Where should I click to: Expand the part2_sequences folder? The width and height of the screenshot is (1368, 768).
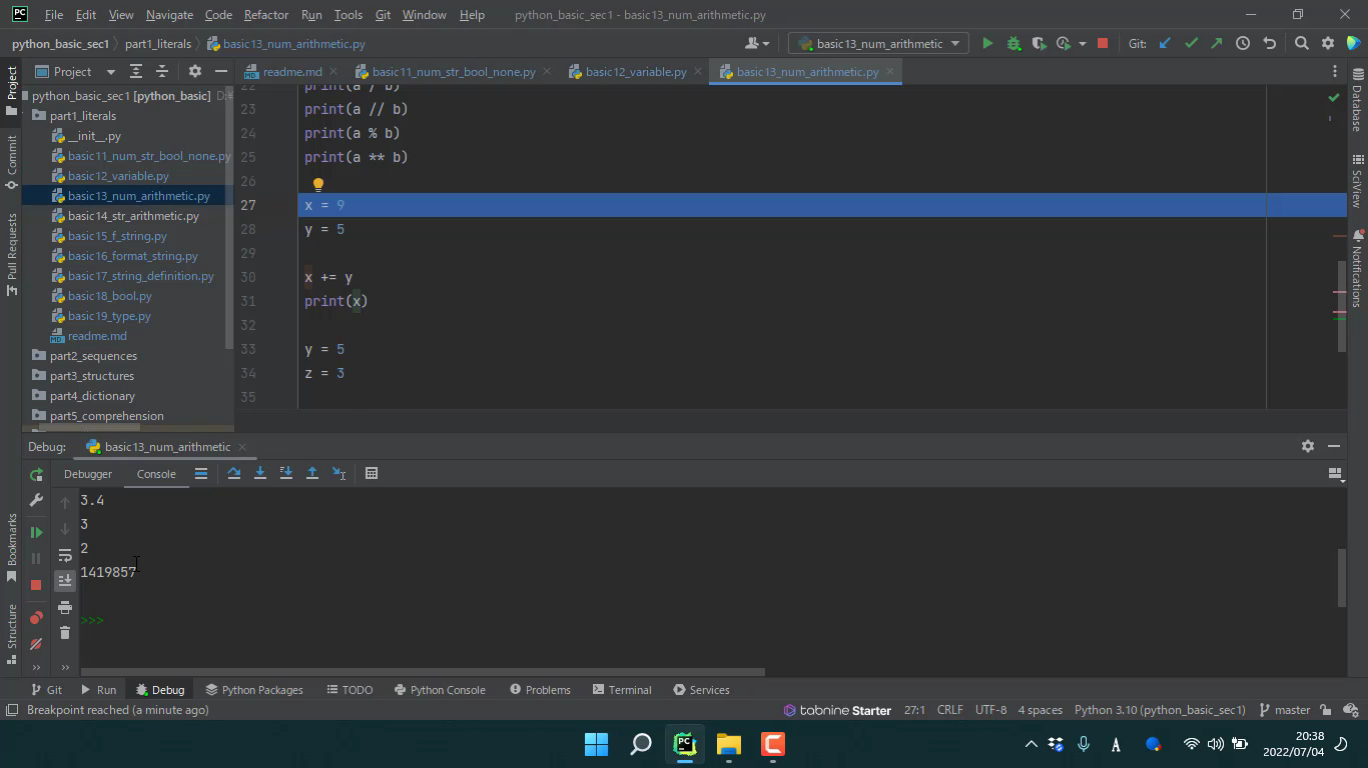click(x=93, y=356)
